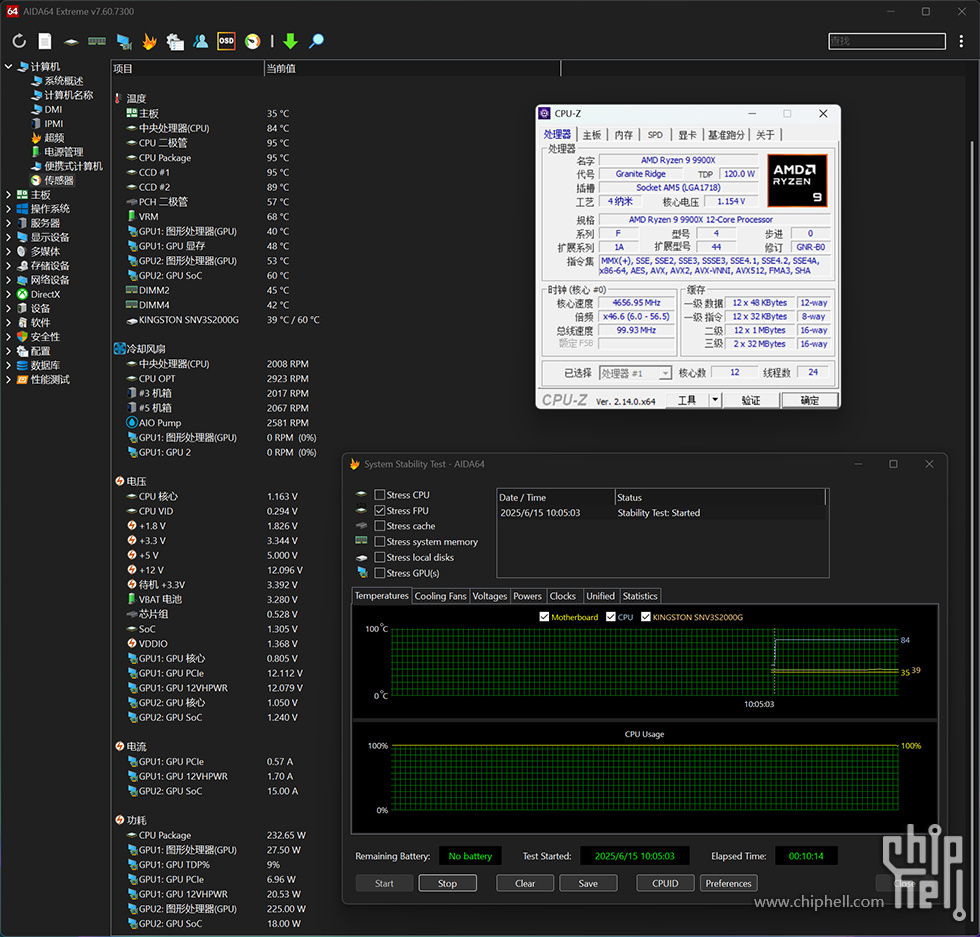Click Stop in System Stability Test
Image resolution: width=980 pixels, height=937 pixels.
coord(448,883)
